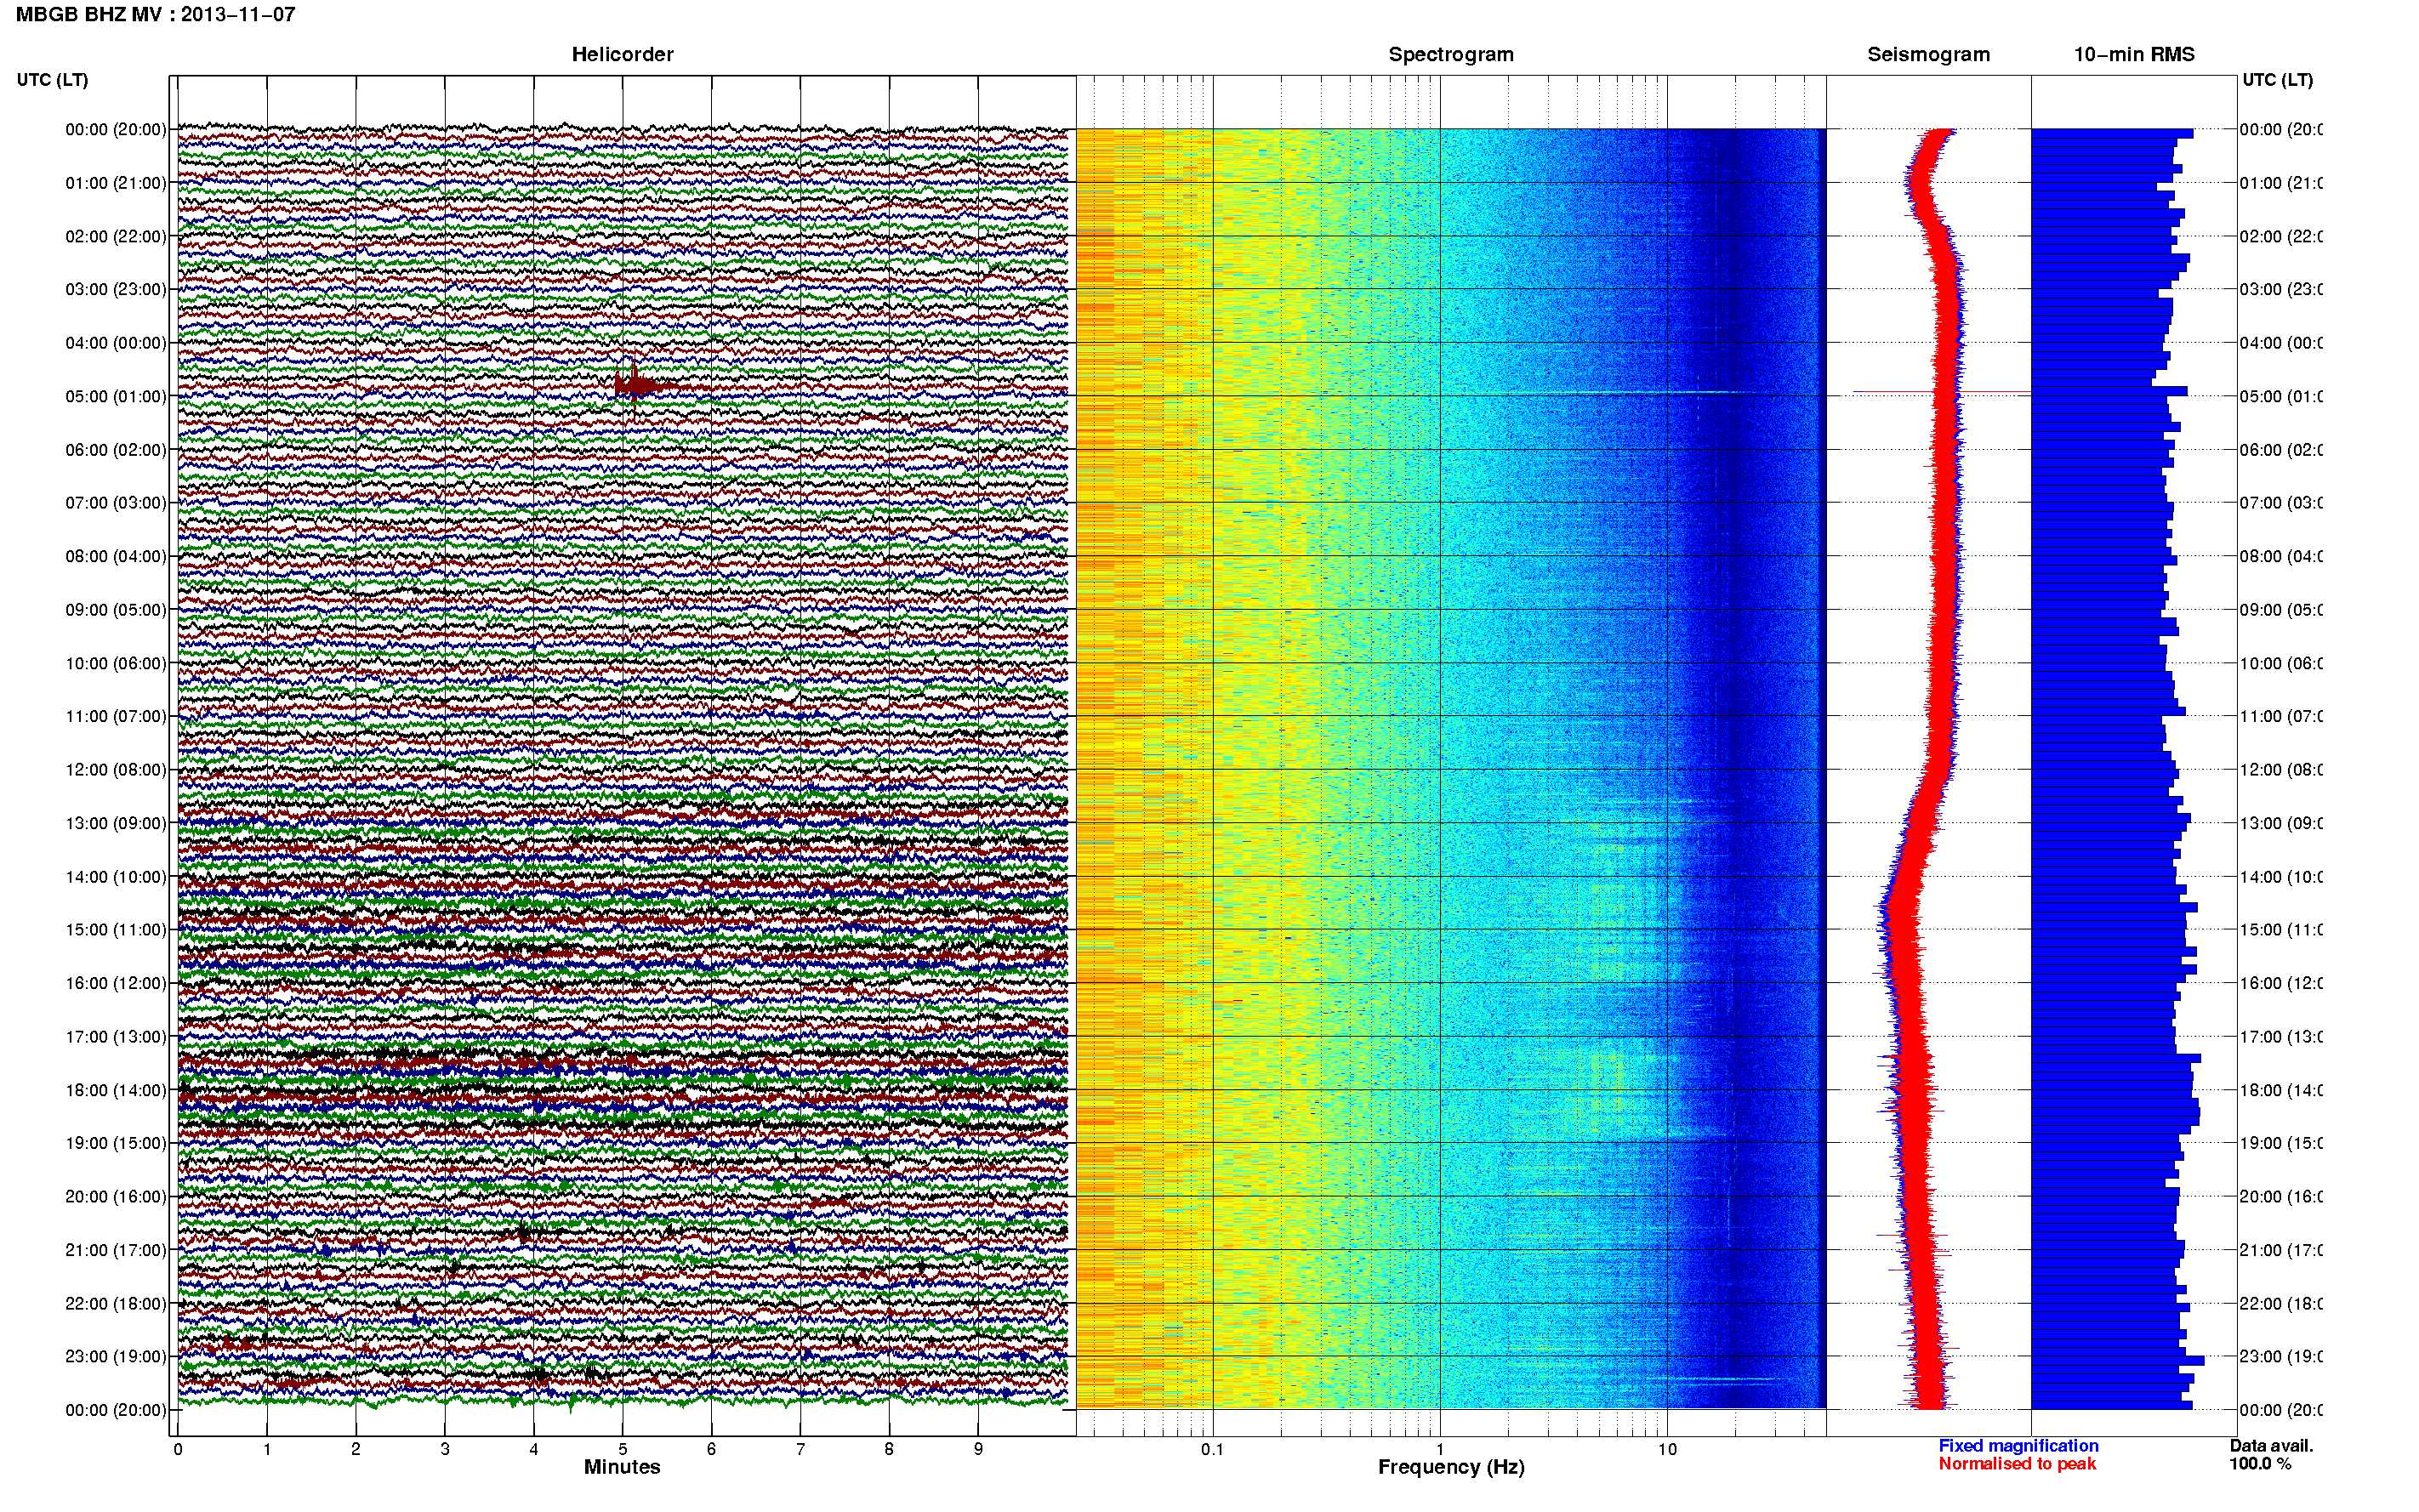2419x1512 pixels.
Task: Click the left 10:00 (06:00) time label
Action: pyautogui.click(x=116, y=664)
